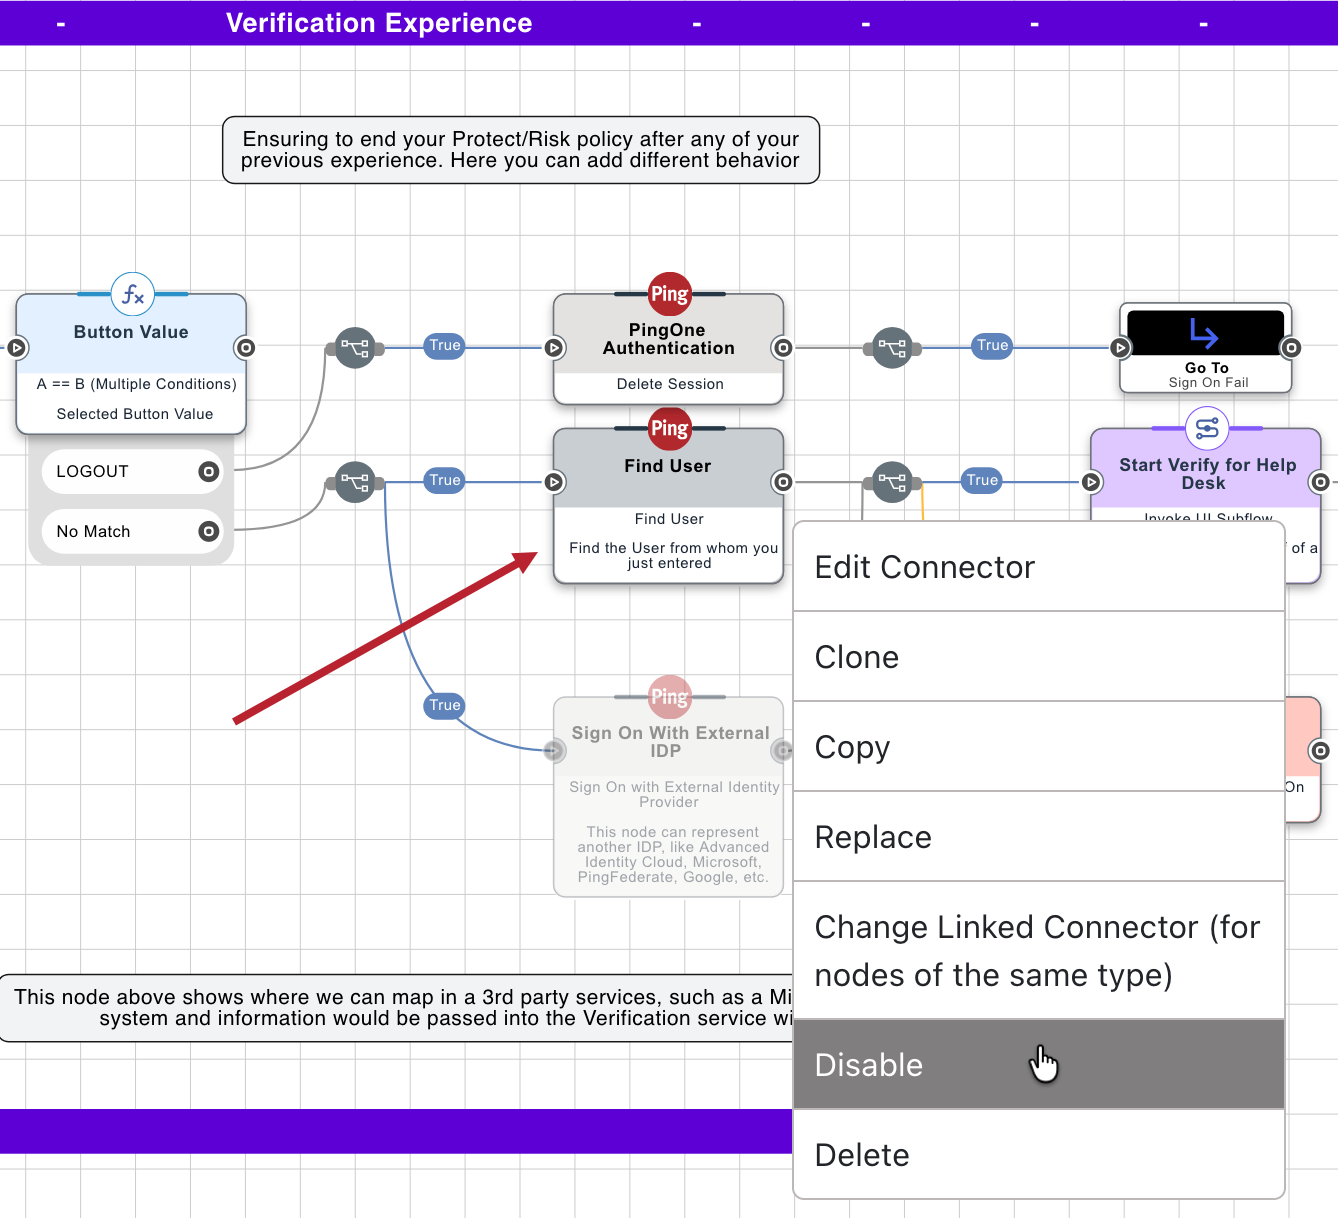
Task: Click the condition icon before the Go To node
Action: [x=893, y=348]
